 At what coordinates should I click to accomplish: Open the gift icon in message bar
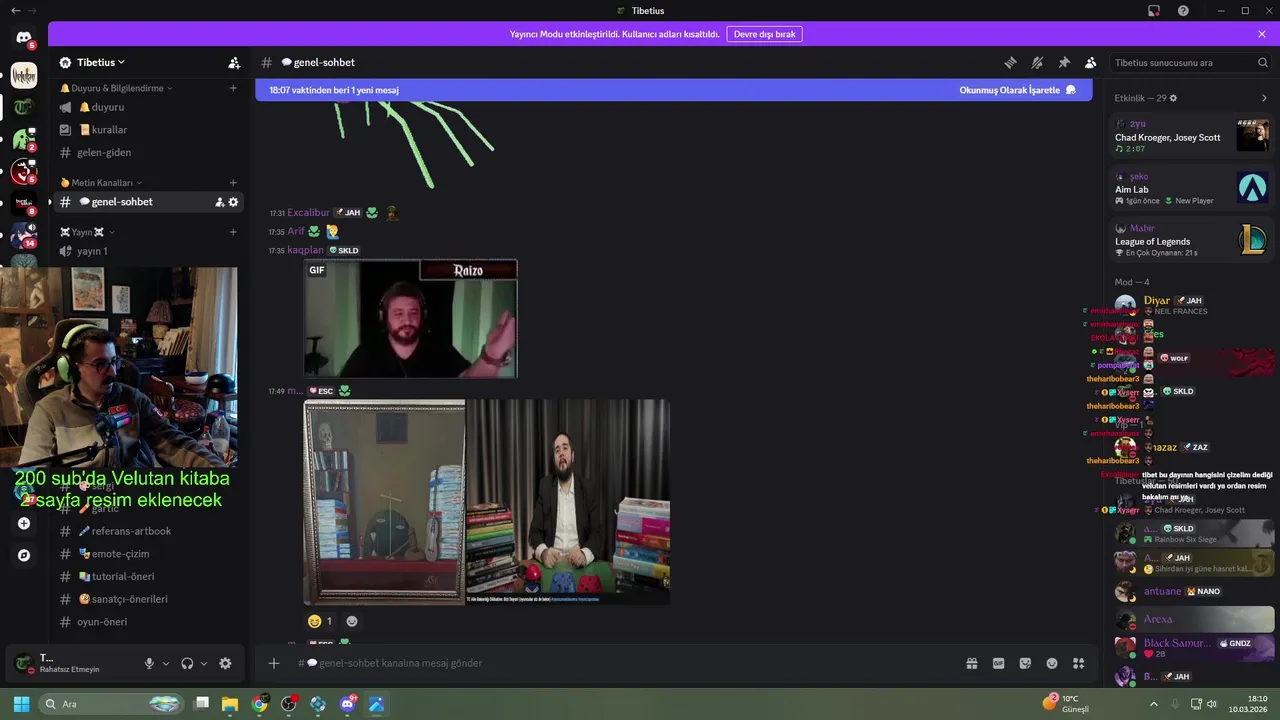(x=971, y=663)
